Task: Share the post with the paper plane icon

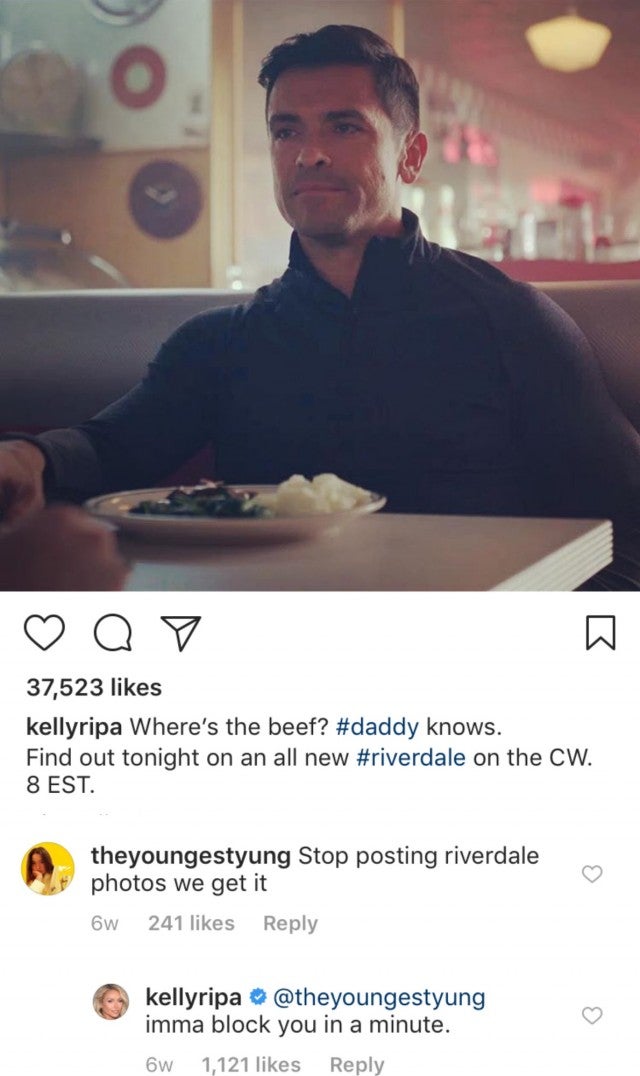Action: tap(180, 633)
